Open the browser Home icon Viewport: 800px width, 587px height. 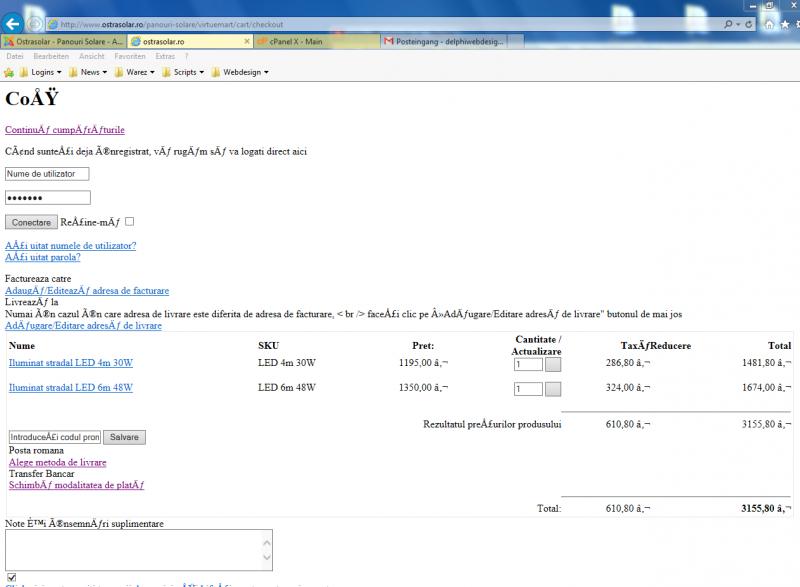coord(768,23)
